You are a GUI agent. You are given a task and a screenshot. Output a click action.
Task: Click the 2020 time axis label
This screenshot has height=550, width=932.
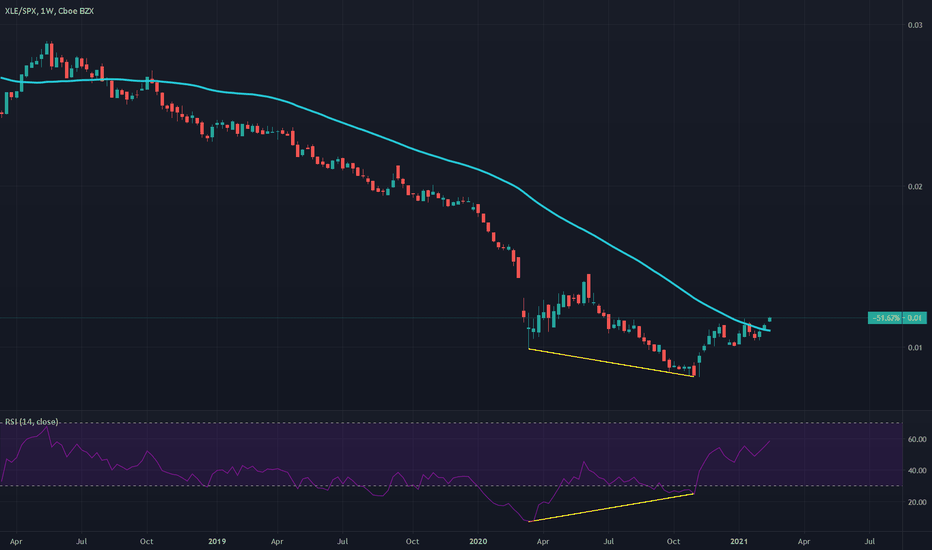(478, 541)
